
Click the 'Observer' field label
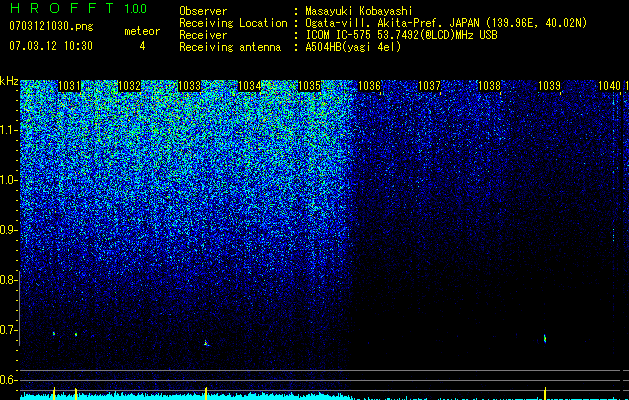point(203,11)
